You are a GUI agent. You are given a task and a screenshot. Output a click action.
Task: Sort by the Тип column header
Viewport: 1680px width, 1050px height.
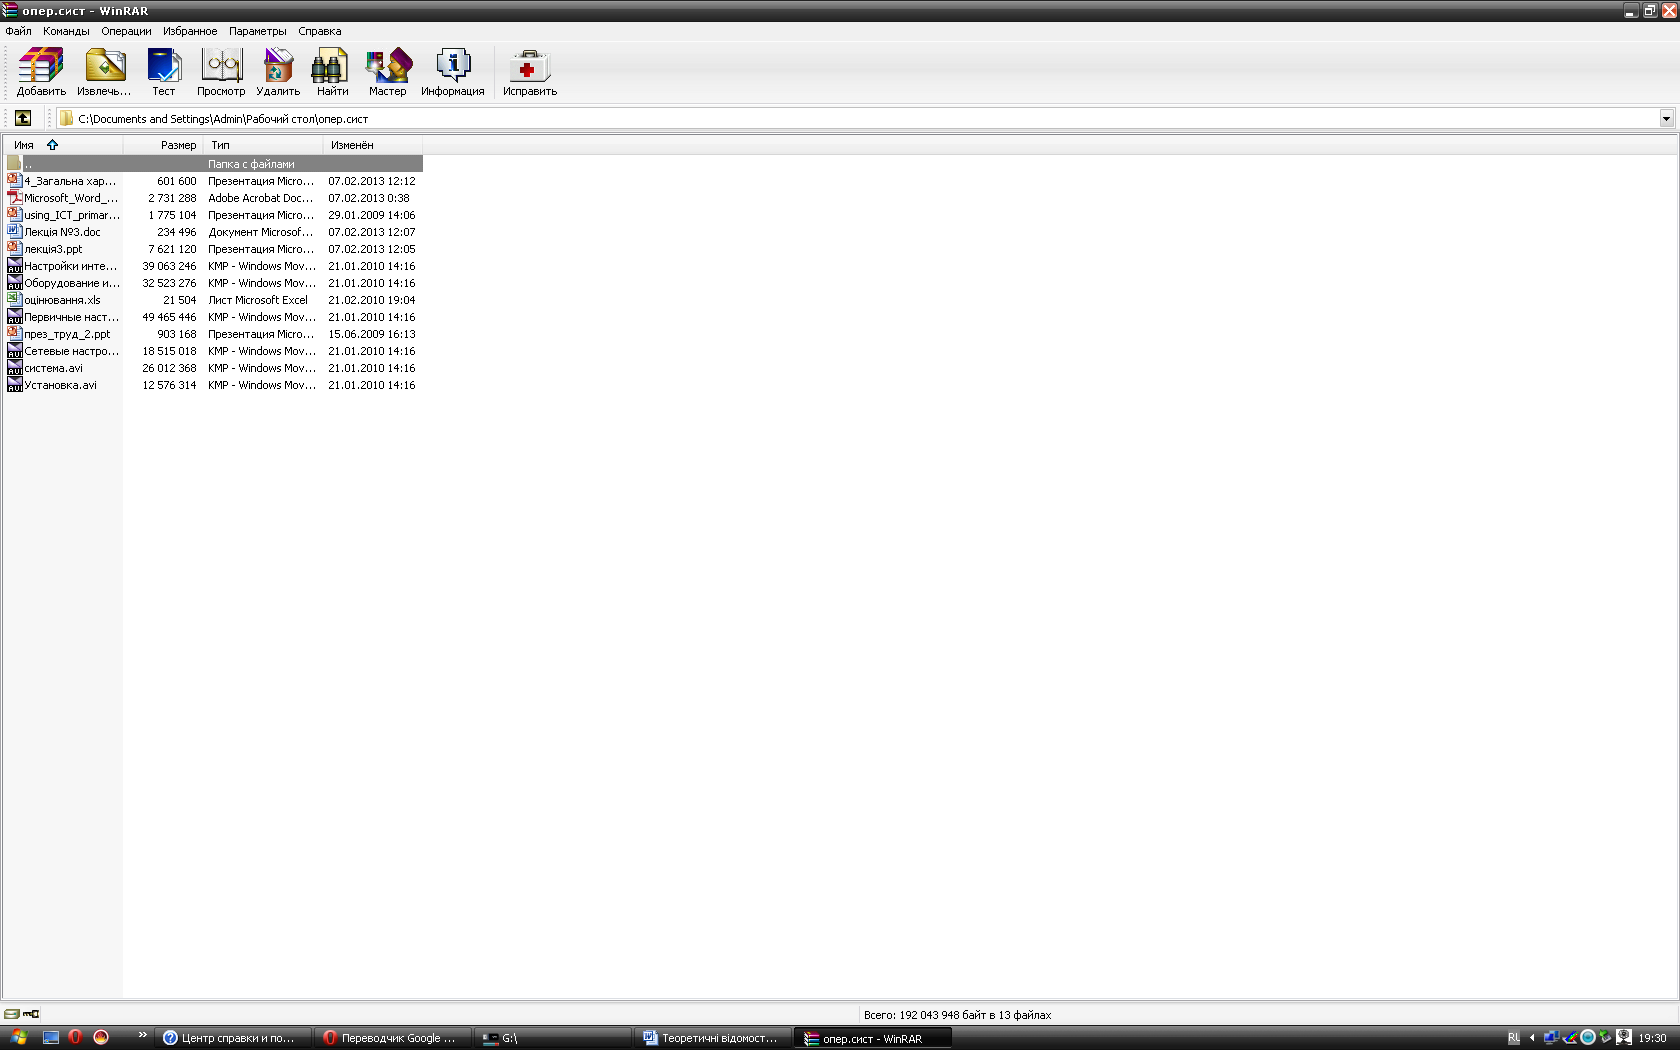click(x=263, y=145)
